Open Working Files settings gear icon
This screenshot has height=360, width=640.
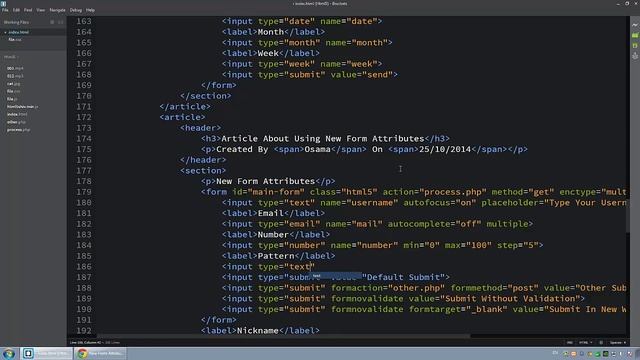[52, 22]
